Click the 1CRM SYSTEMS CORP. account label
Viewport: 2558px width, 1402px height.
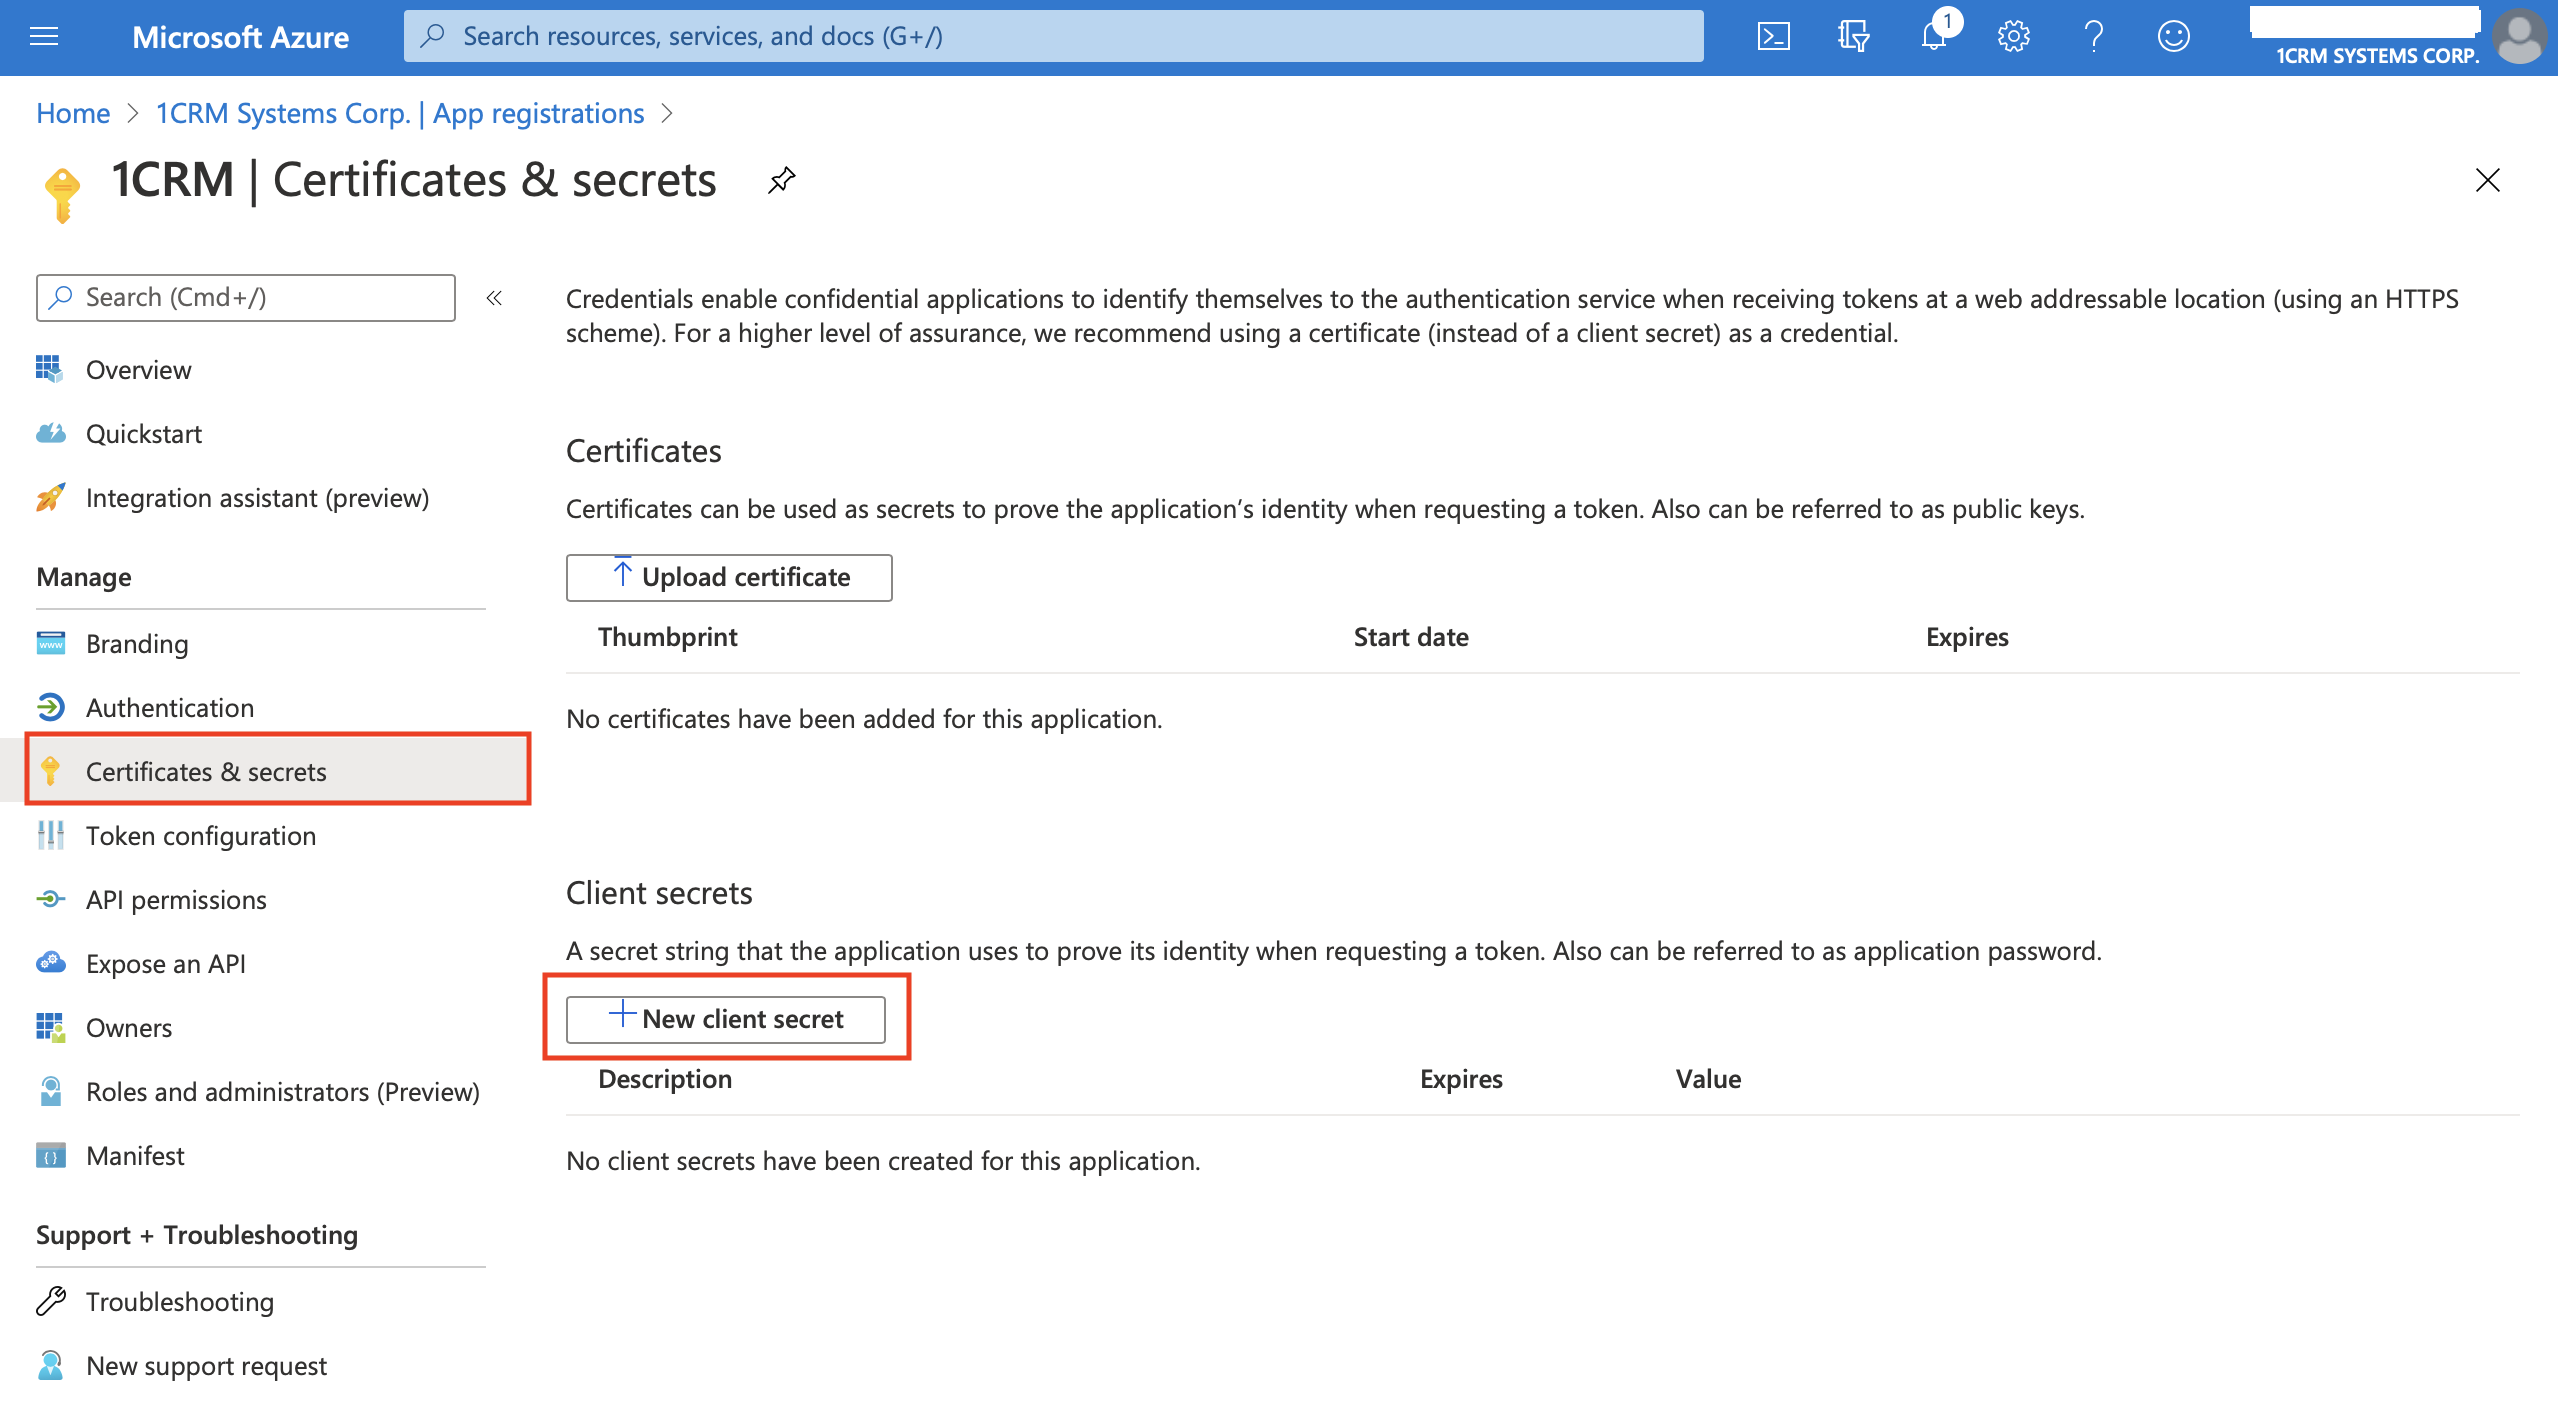[x=2377, y=56]
